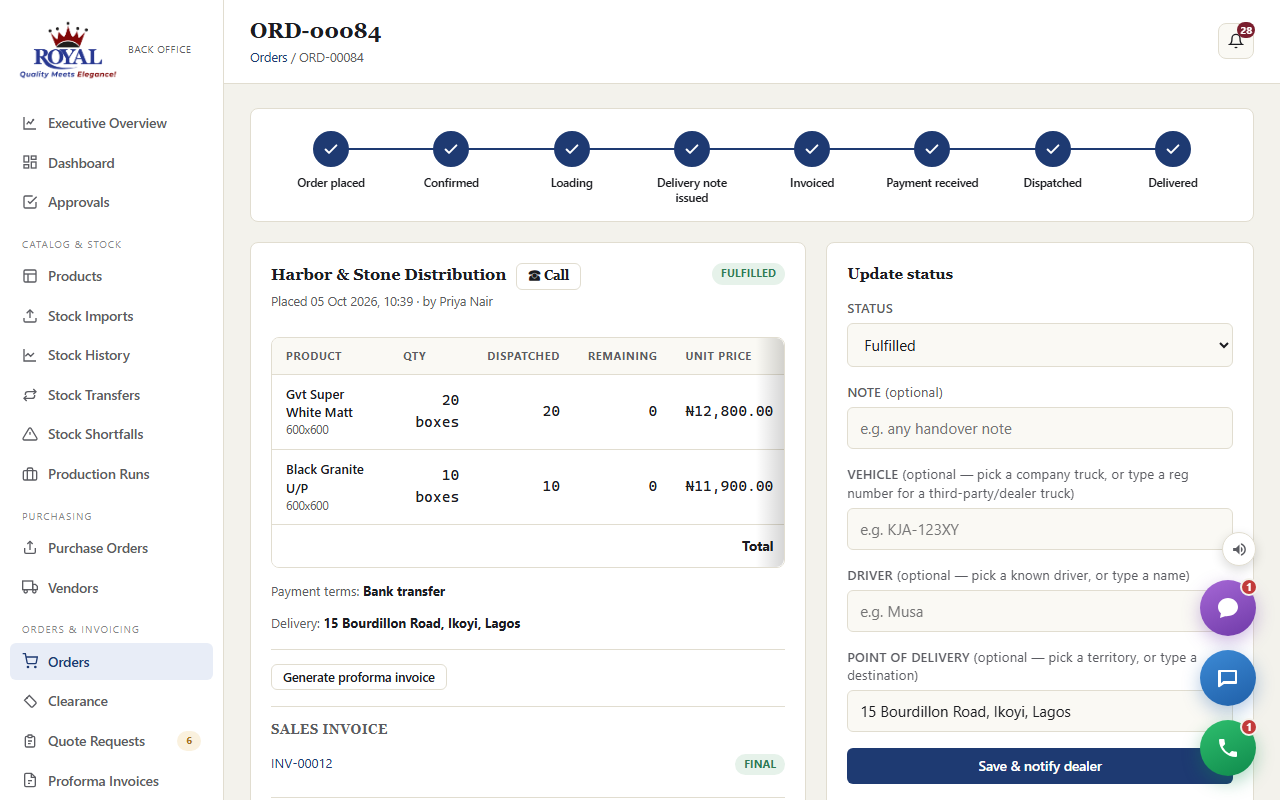Click the Delivered step checkmark

(x=1173, y=149)
